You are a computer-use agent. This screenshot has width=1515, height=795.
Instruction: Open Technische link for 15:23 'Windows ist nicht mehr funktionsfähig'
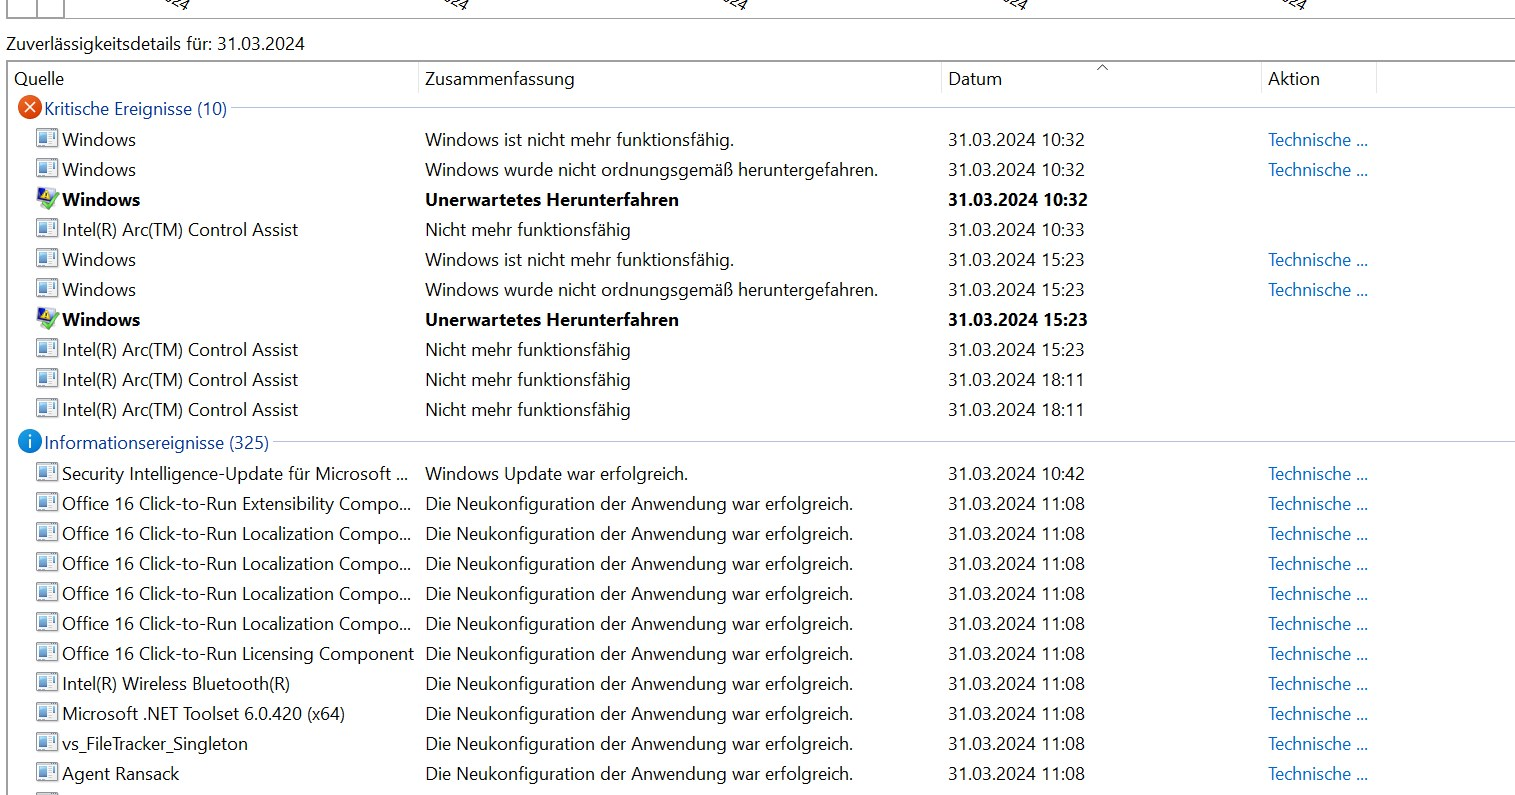(1318, 260)
